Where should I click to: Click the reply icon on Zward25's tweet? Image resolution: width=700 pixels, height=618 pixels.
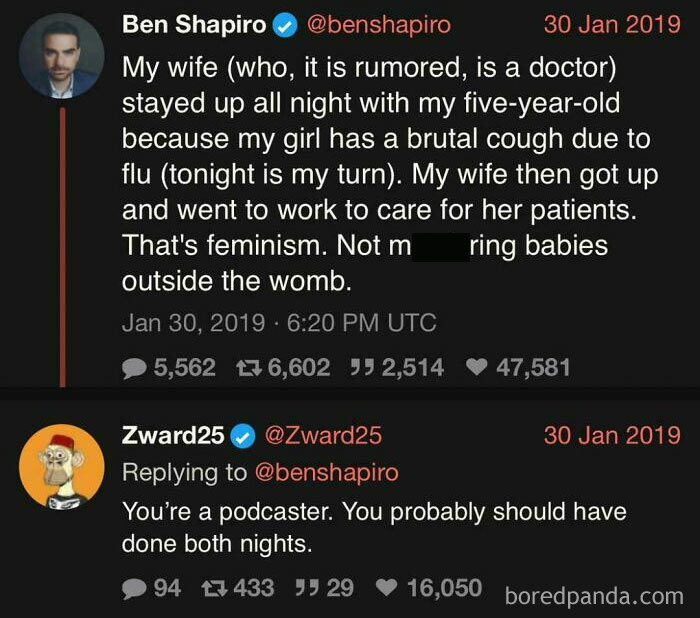[x=134, y=589]
